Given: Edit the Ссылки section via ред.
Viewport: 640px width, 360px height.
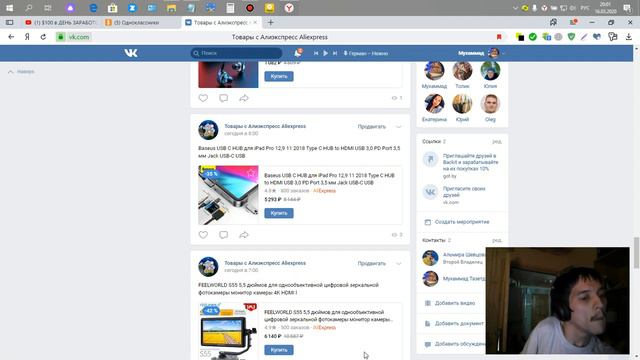Looking at the screenshot, I should pyautogui.click(x=497, y=142).
